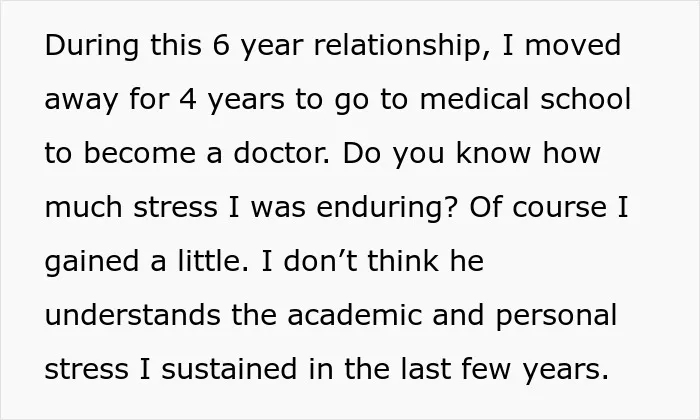This screenshot has height=420, width=700.
Task: Click the word "medical" in the text
Action: point(475,98)
